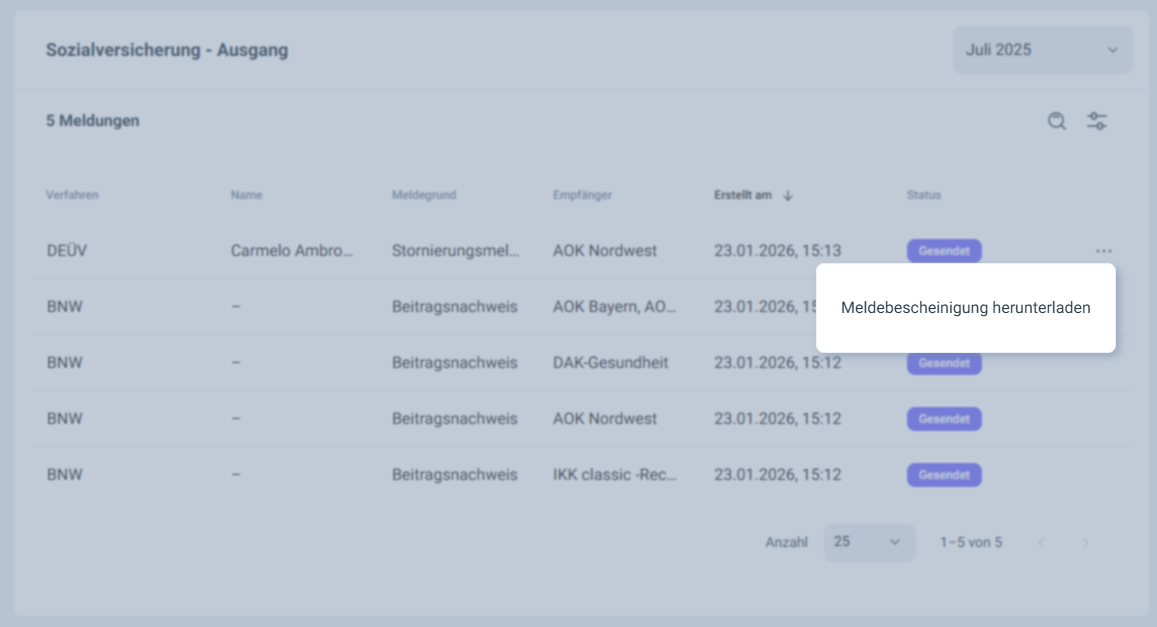The width and height of the screenshot is (1157, 627).
Task: Select the IKK classic recipient row
Action: [x=614, y=475]
